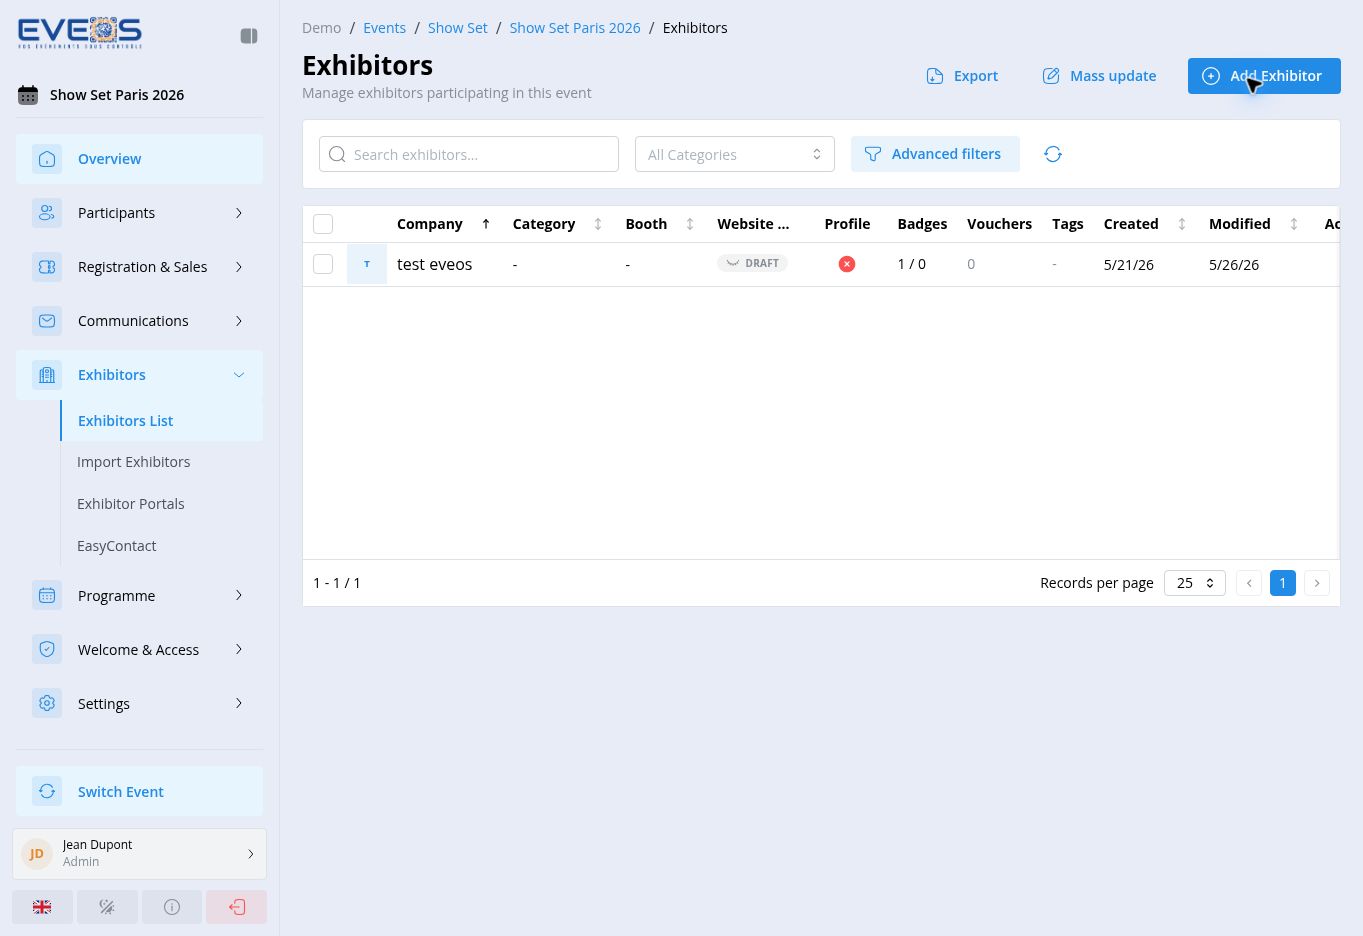Expand the Communications section
The image size is (1363, 936).
tap(139, 321)
